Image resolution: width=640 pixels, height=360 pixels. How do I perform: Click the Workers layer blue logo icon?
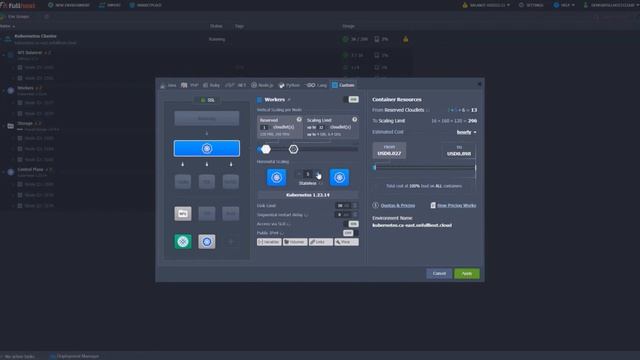[x=260, y=100]
